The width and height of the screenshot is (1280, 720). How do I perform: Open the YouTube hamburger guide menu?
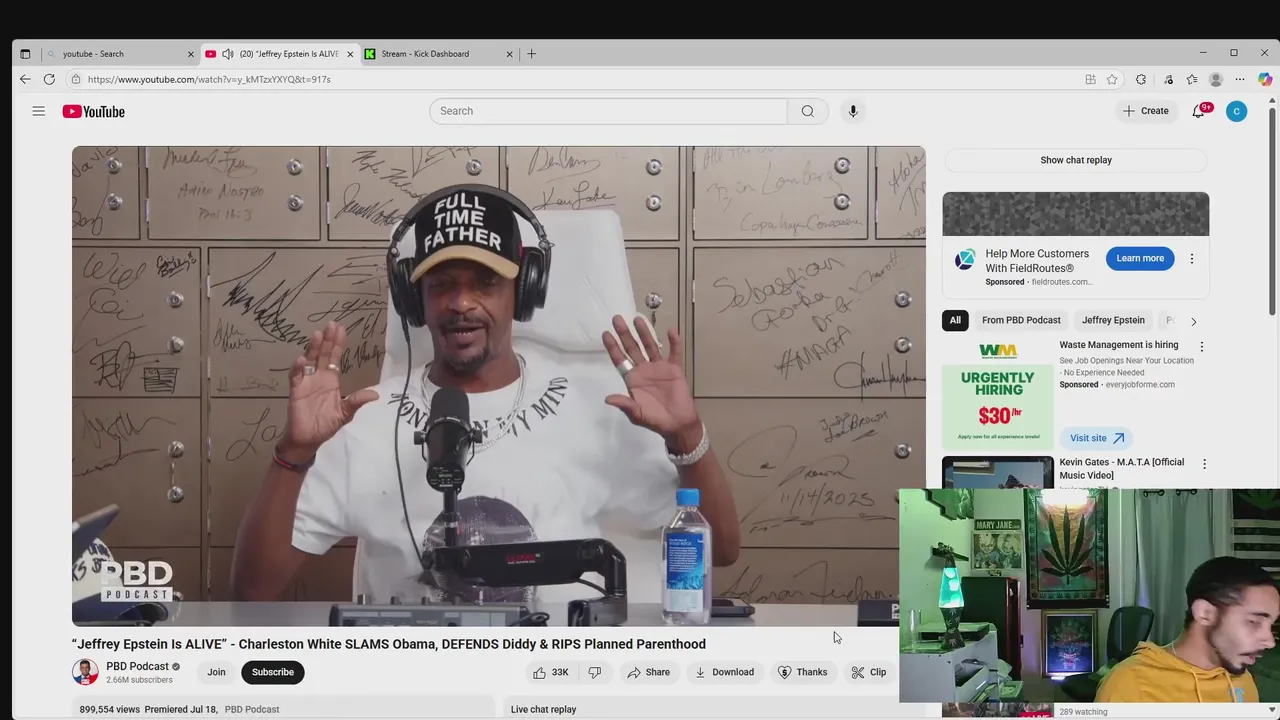point(38,111)
